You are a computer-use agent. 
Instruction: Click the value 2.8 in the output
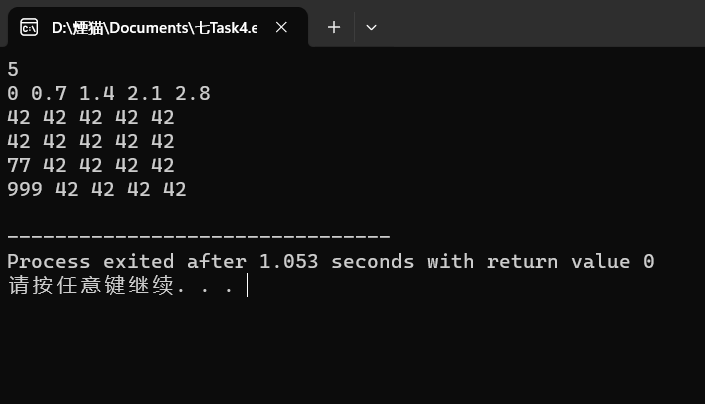[193, 94]
